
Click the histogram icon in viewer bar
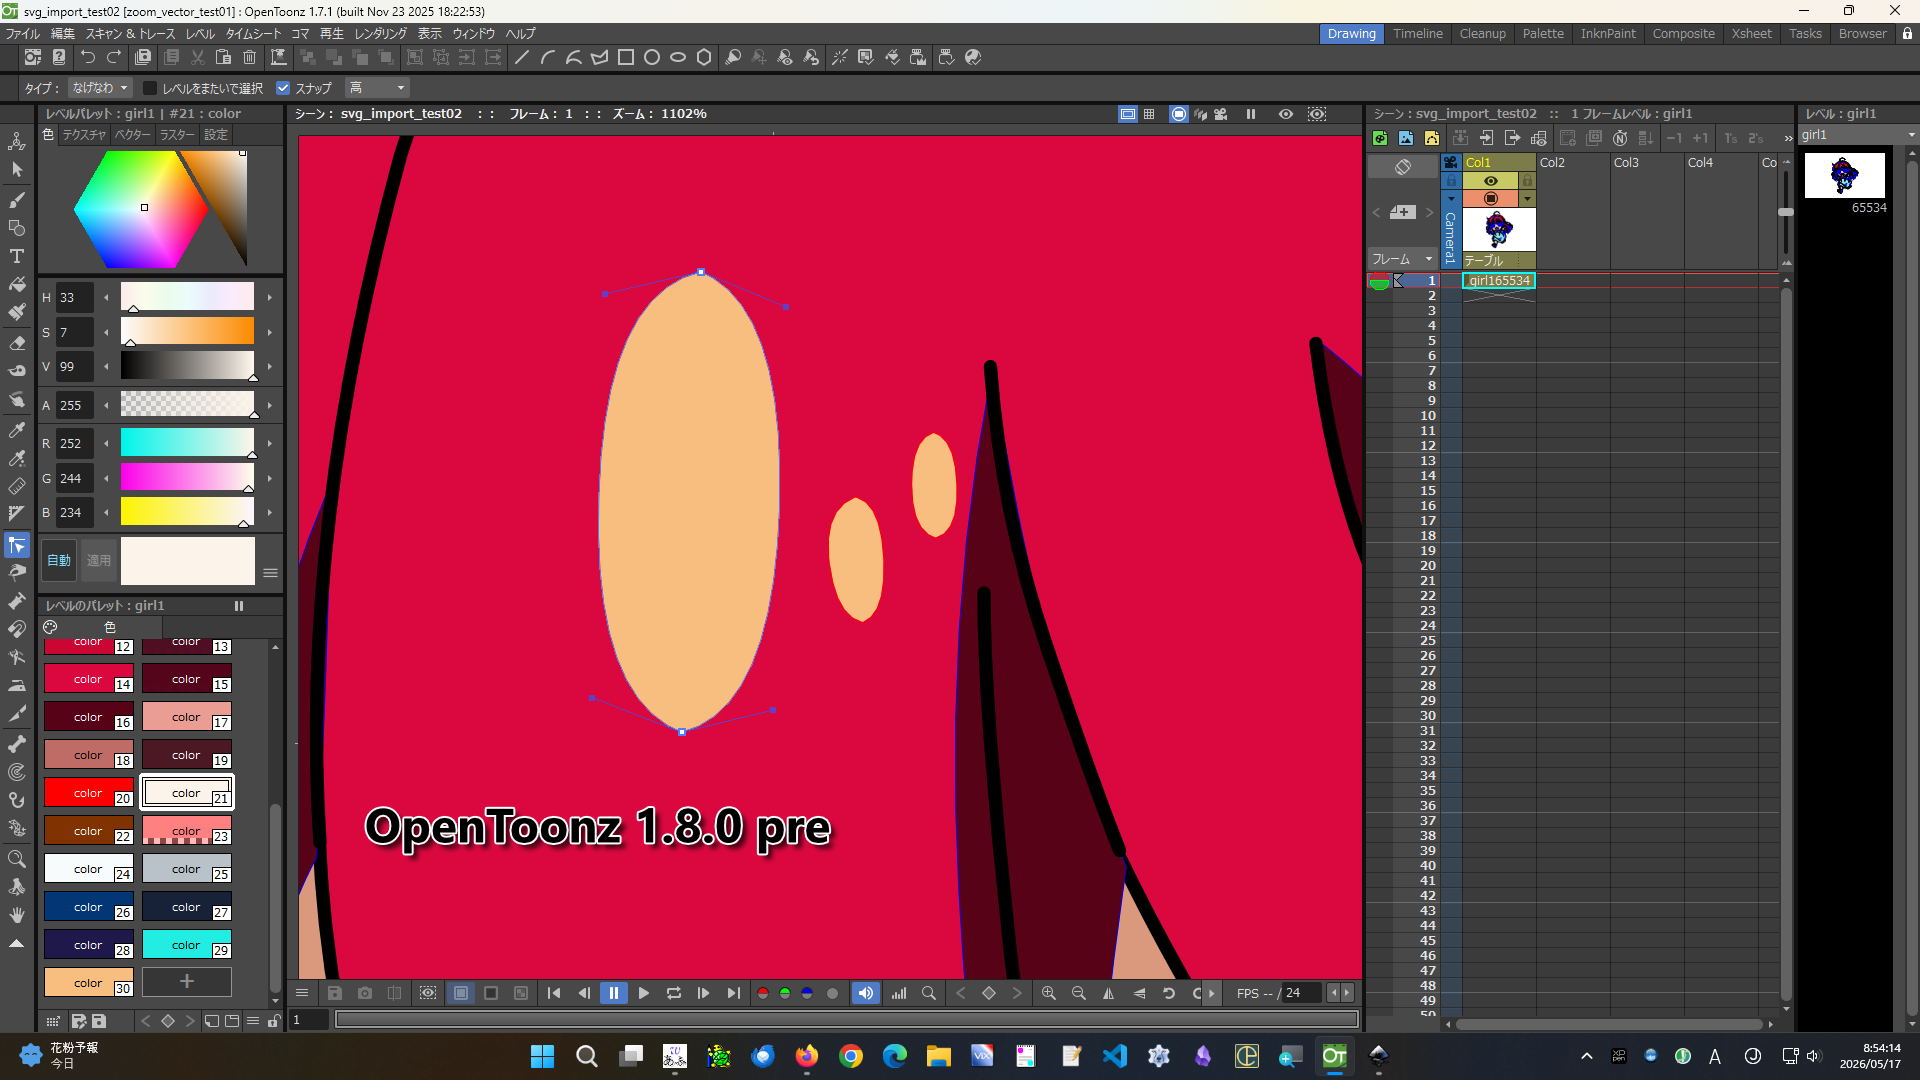click(899, 993)
